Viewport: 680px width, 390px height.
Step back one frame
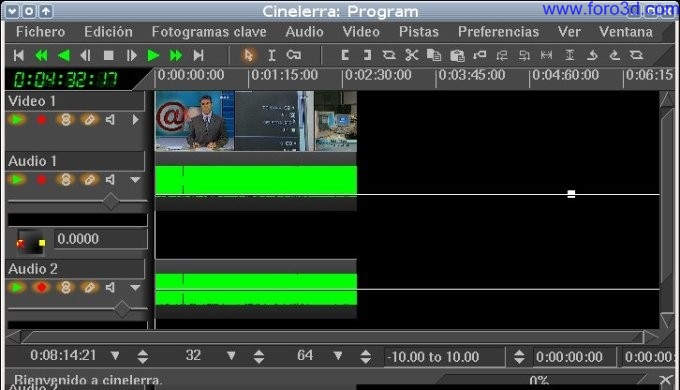pos(86,56)
